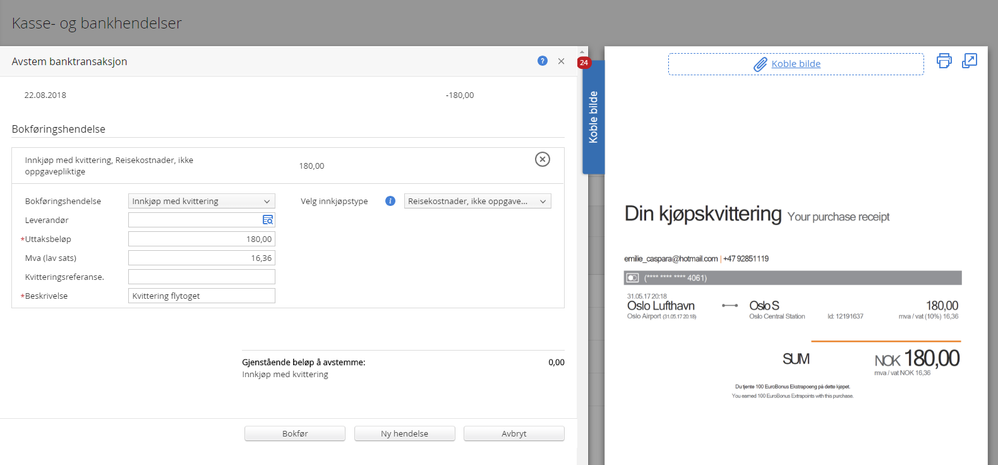This screenshot has height=465, width=998.
Task: Print the receipt image
Action: (944, 62)
